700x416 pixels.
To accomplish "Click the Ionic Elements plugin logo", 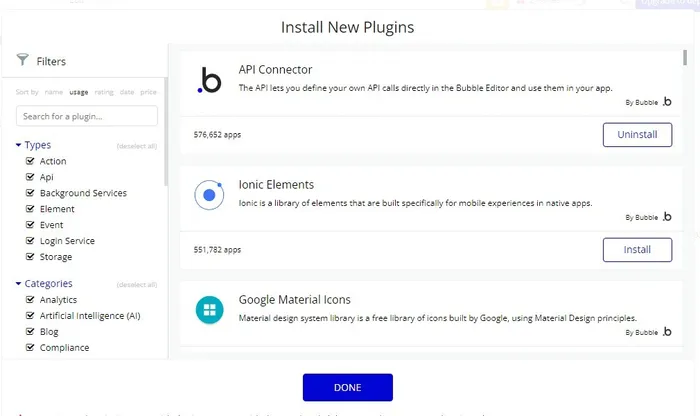I will [x=210, y=195].
